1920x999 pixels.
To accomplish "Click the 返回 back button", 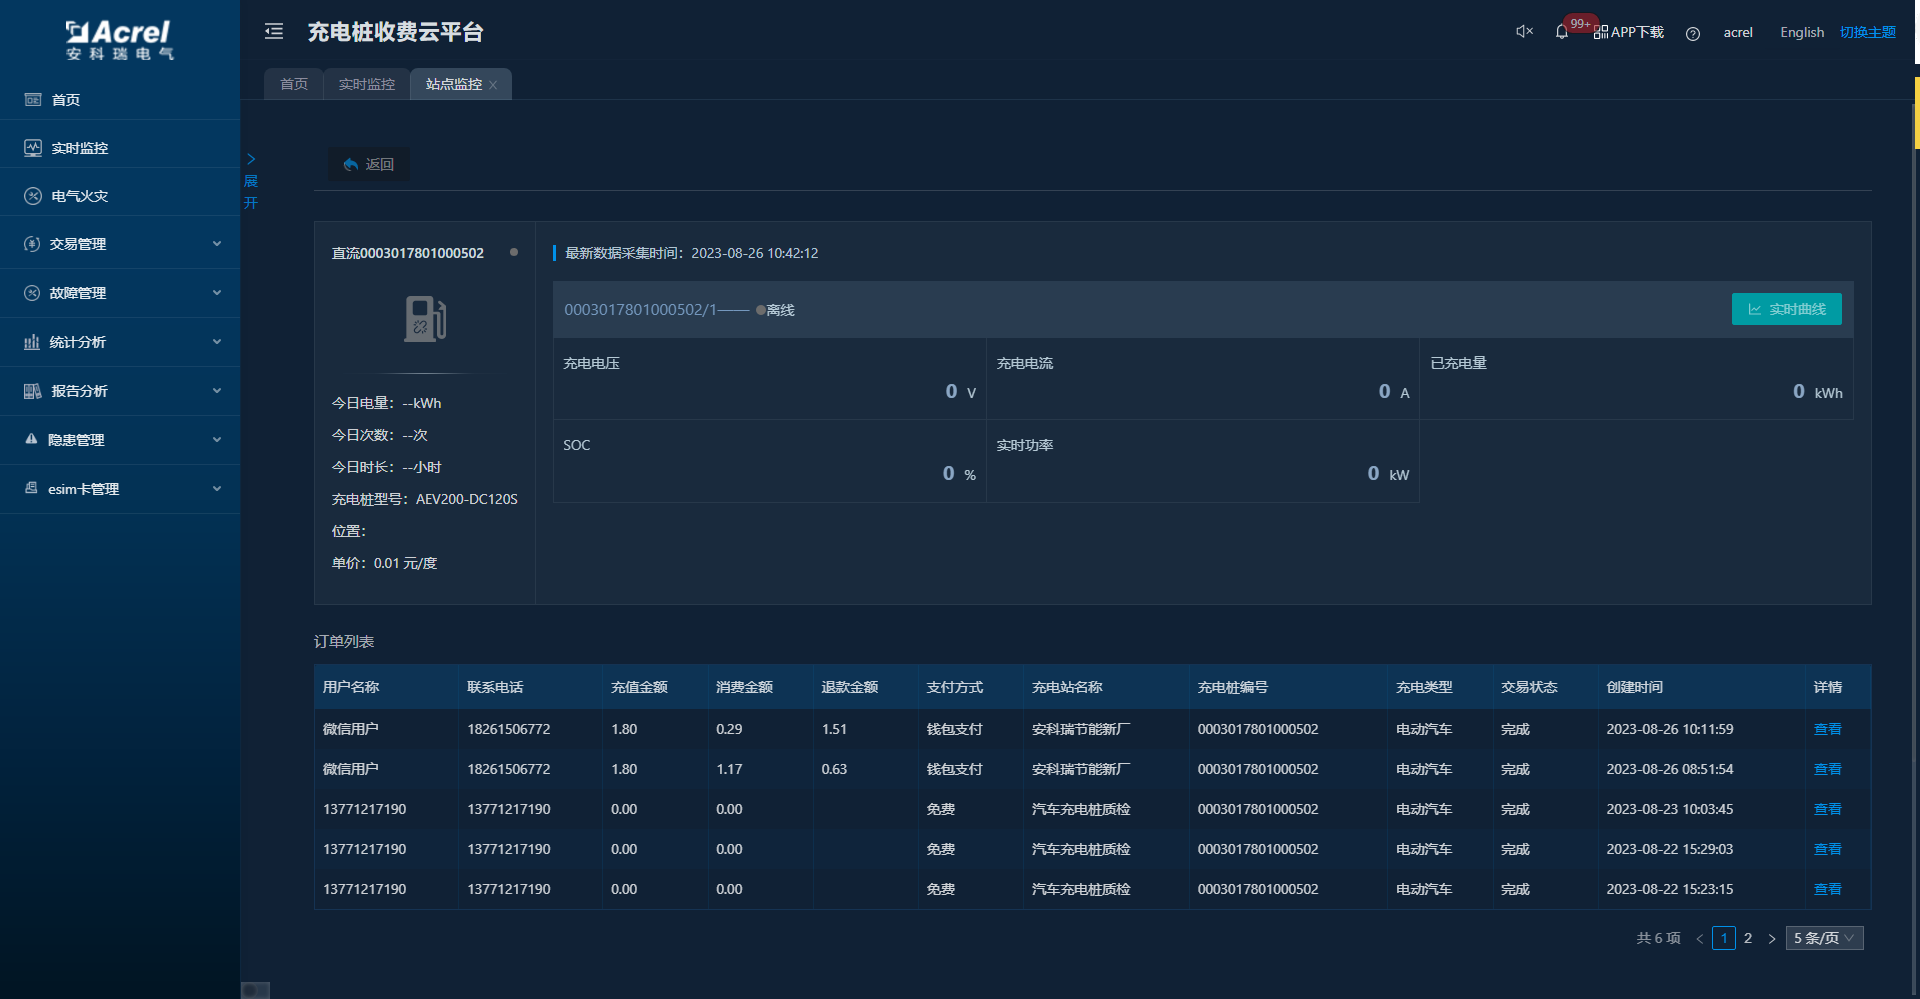I will click(369, 165).
